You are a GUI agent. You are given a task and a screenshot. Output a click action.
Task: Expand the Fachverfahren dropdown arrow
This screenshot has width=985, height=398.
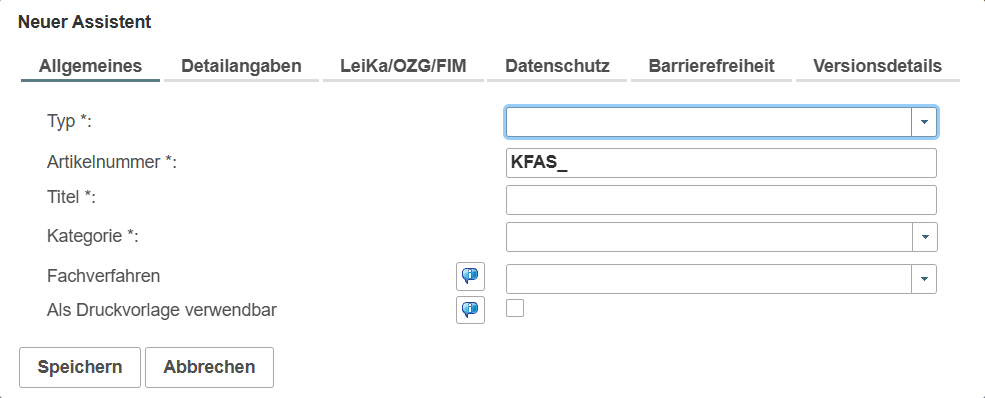924,279
